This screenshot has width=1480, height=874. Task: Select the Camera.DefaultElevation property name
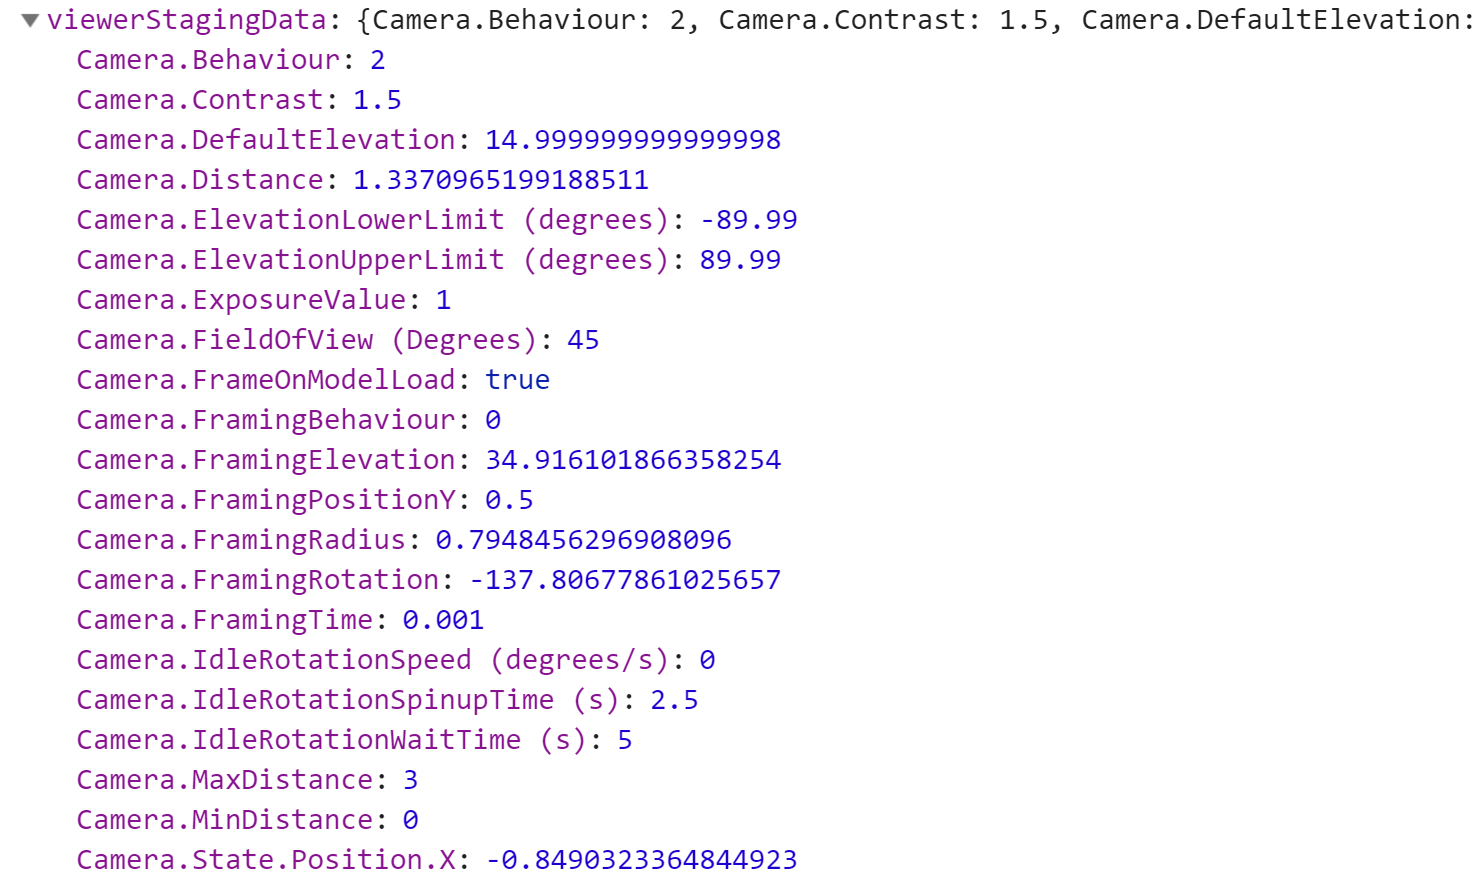tap(266, 140)
